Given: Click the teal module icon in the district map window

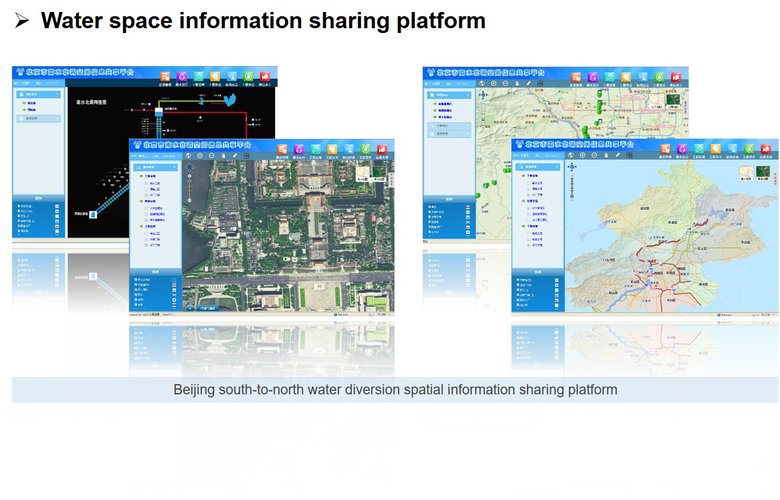Looking at the screenshot, I should [699, 149].
